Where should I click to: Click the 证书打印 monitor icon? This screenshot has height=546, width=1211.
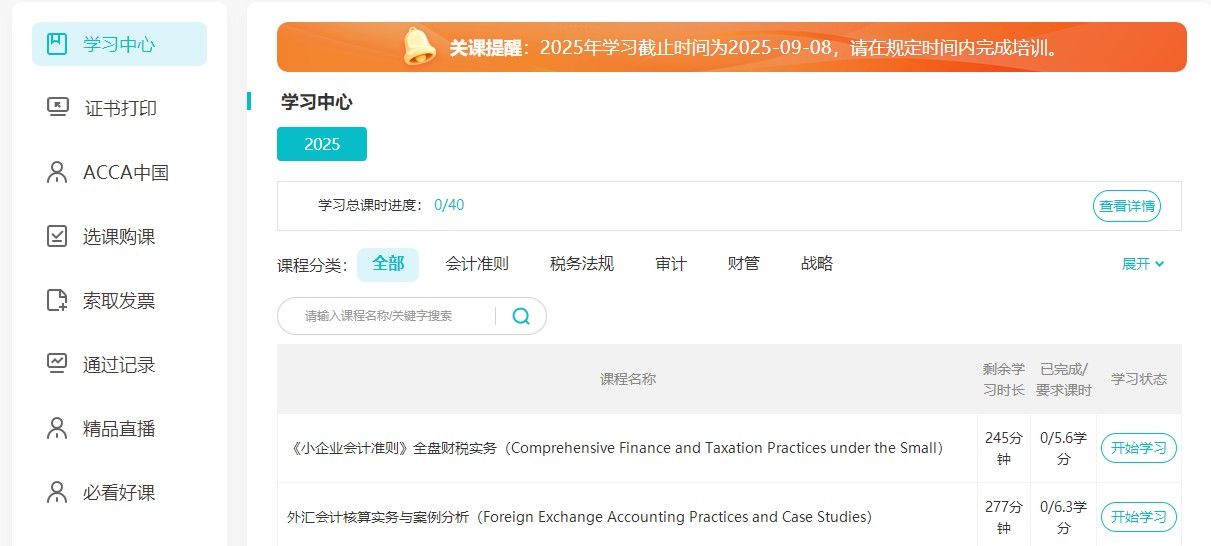(x=57, y=107)
